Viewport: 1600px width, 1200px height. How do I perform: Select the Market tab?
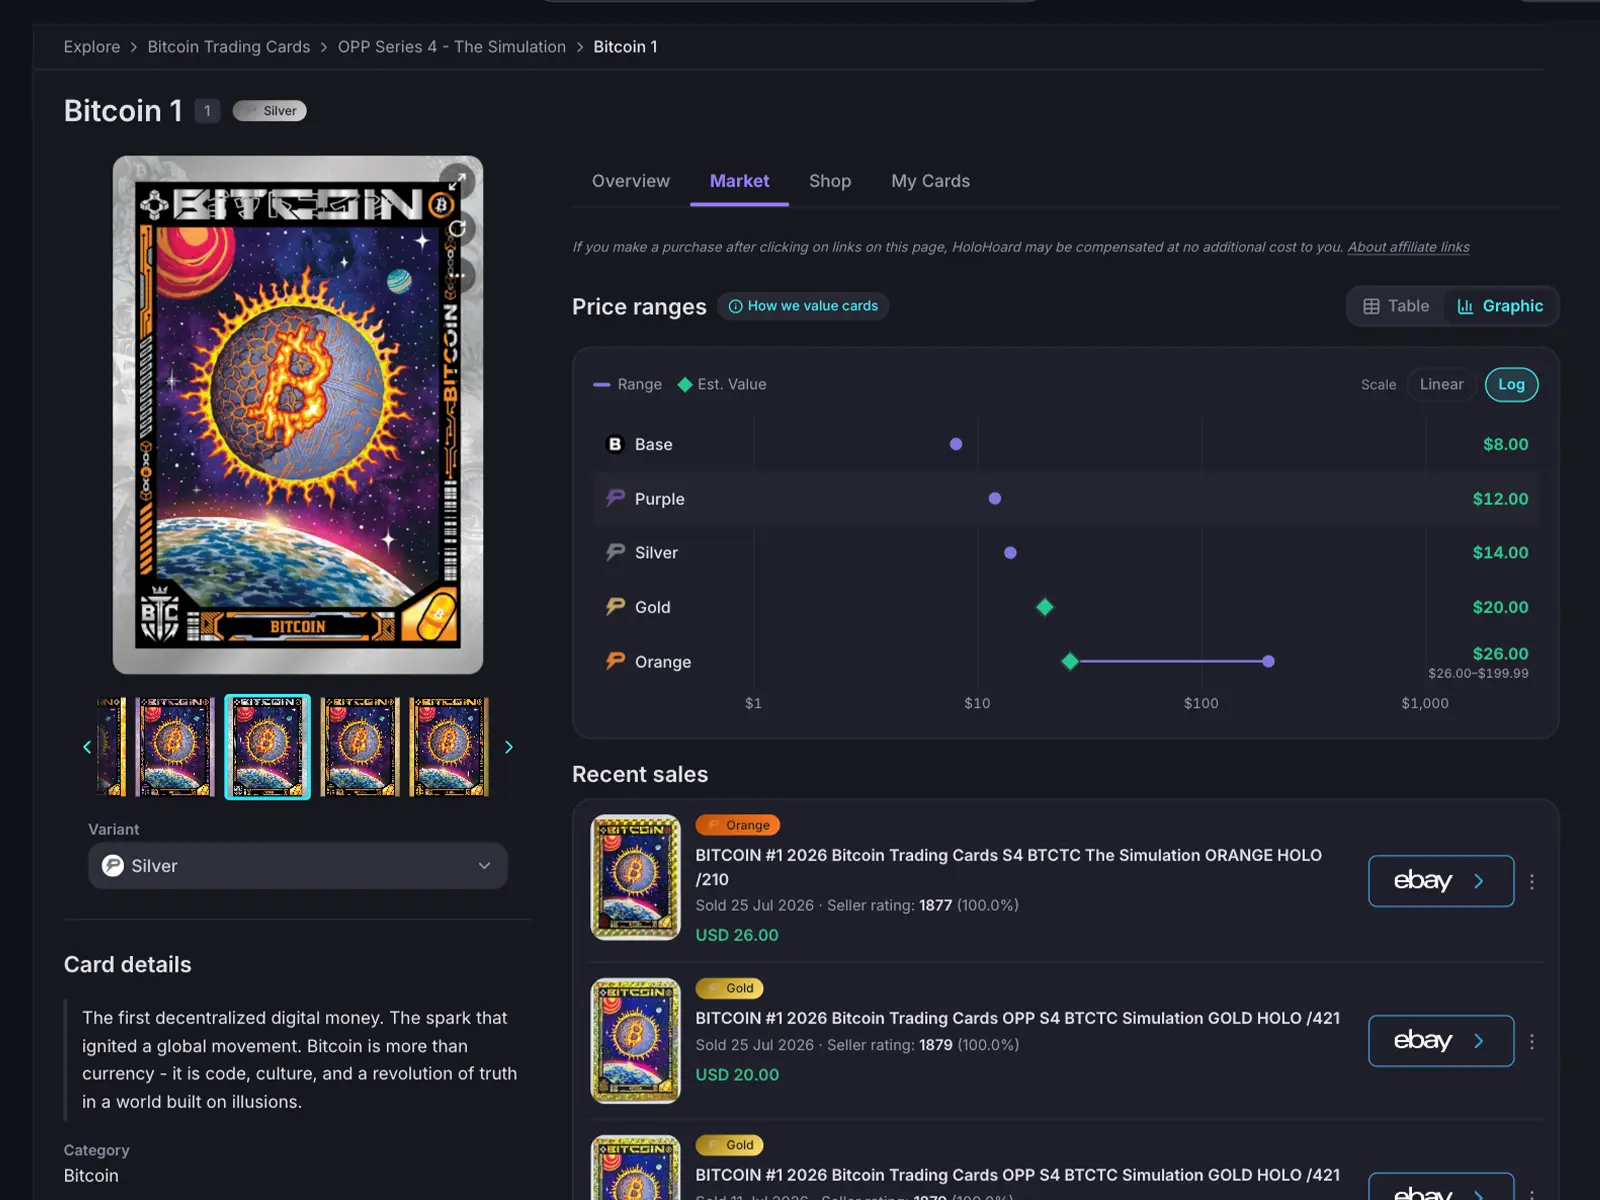coord(739,181)
